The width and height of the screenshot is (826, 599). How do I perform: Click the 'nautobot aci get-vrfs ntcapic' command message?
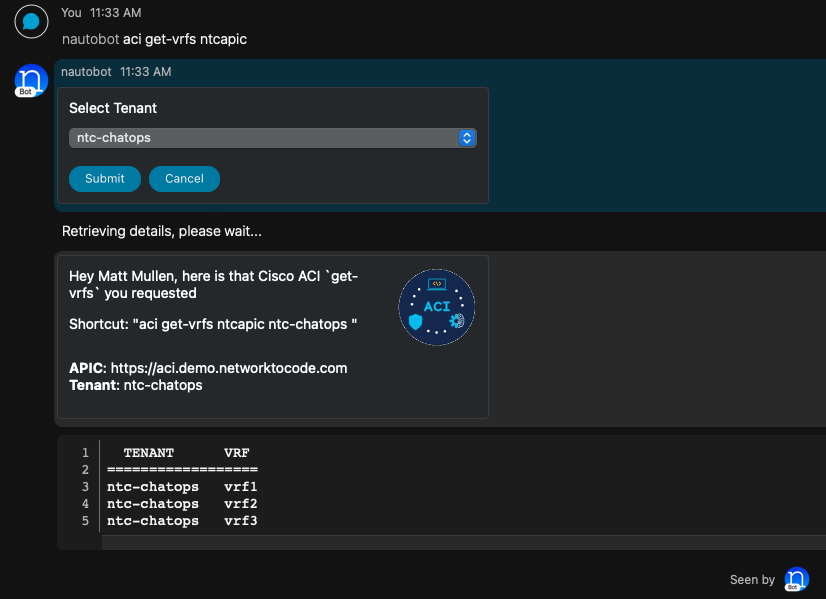[x=154, y=39]
